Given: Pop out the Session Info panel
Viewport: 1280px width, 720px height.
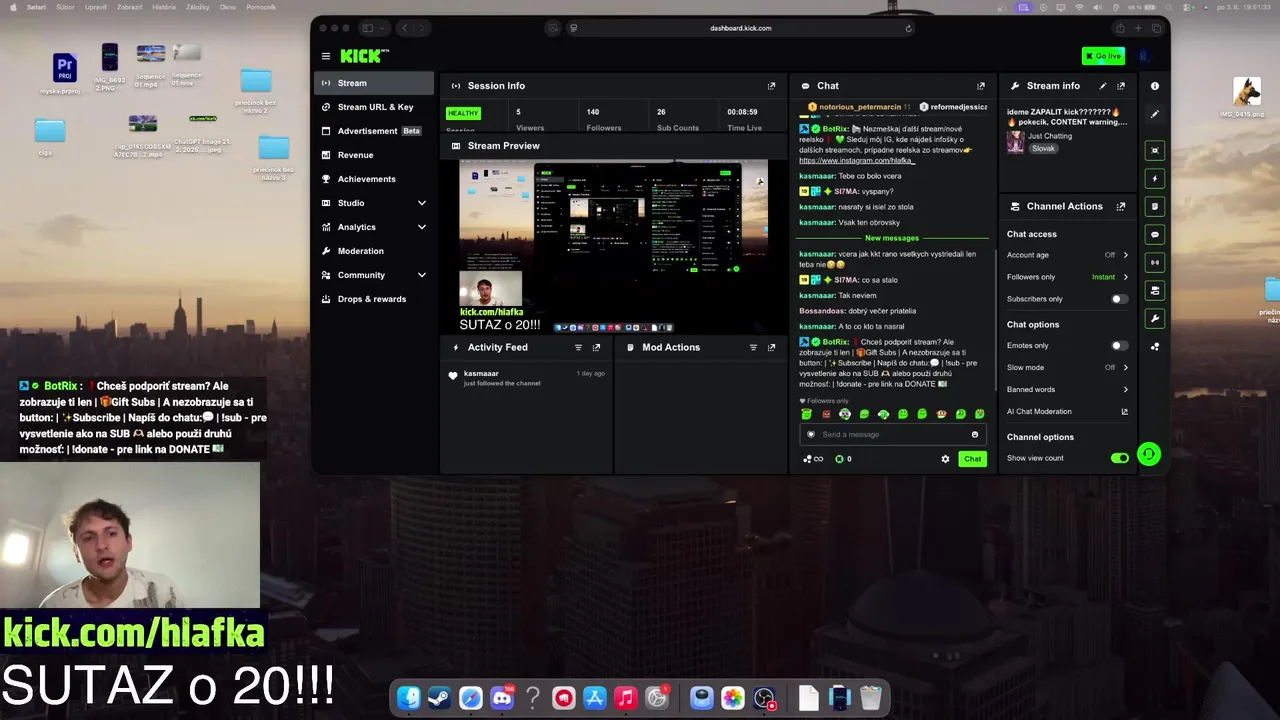Looking at the screenshot, I should pos(771,86).
